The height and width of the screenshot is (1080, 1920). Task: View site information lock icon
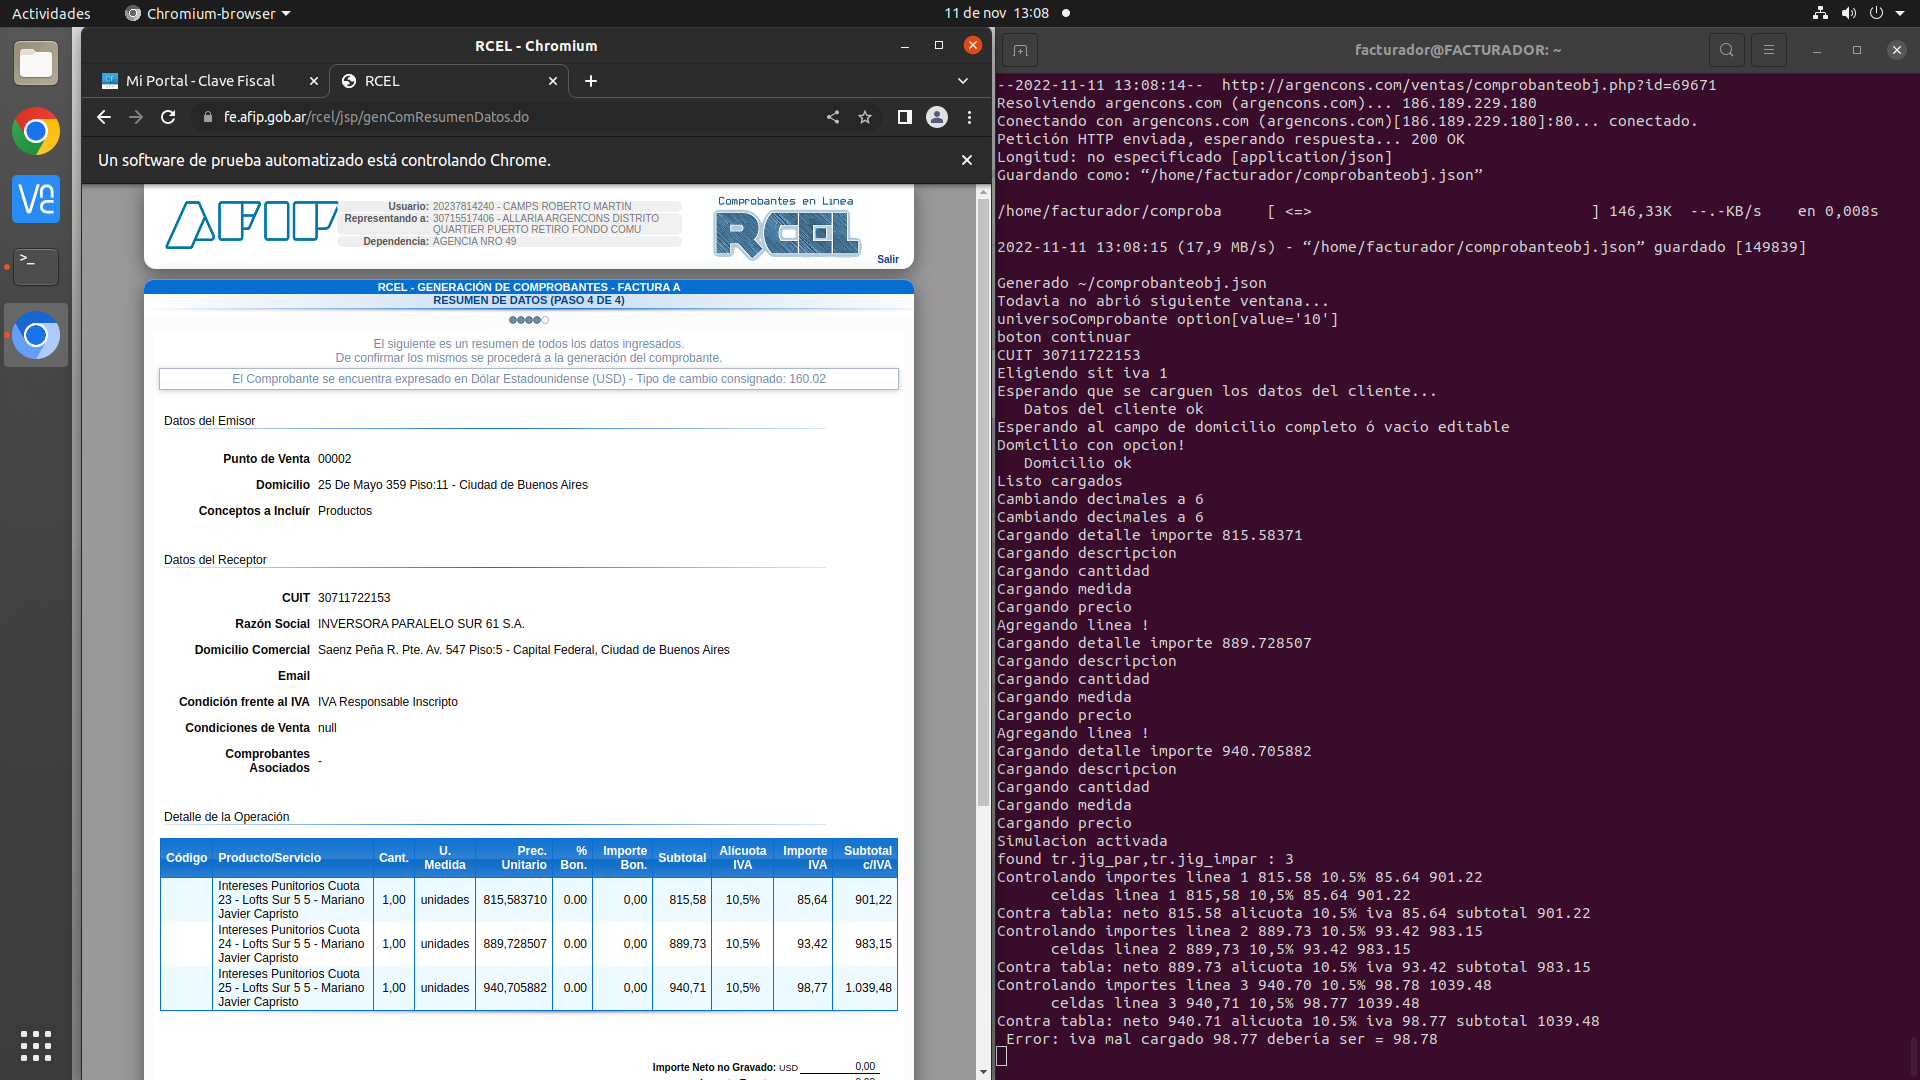(x=208, y=117)
